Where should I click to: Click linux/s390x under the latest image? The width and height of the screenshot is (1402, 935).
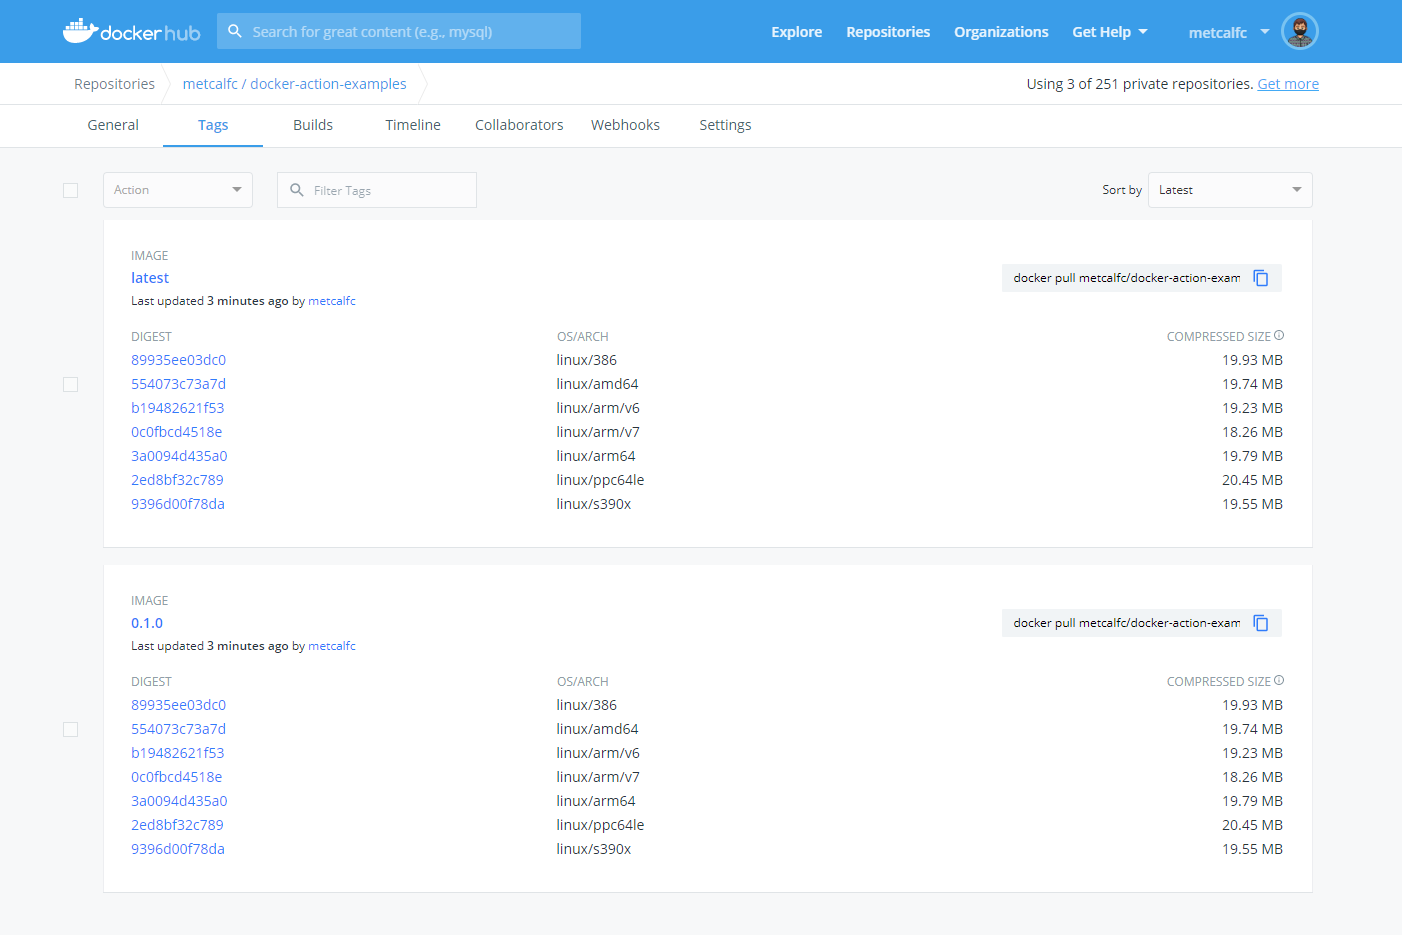[594, 504]
